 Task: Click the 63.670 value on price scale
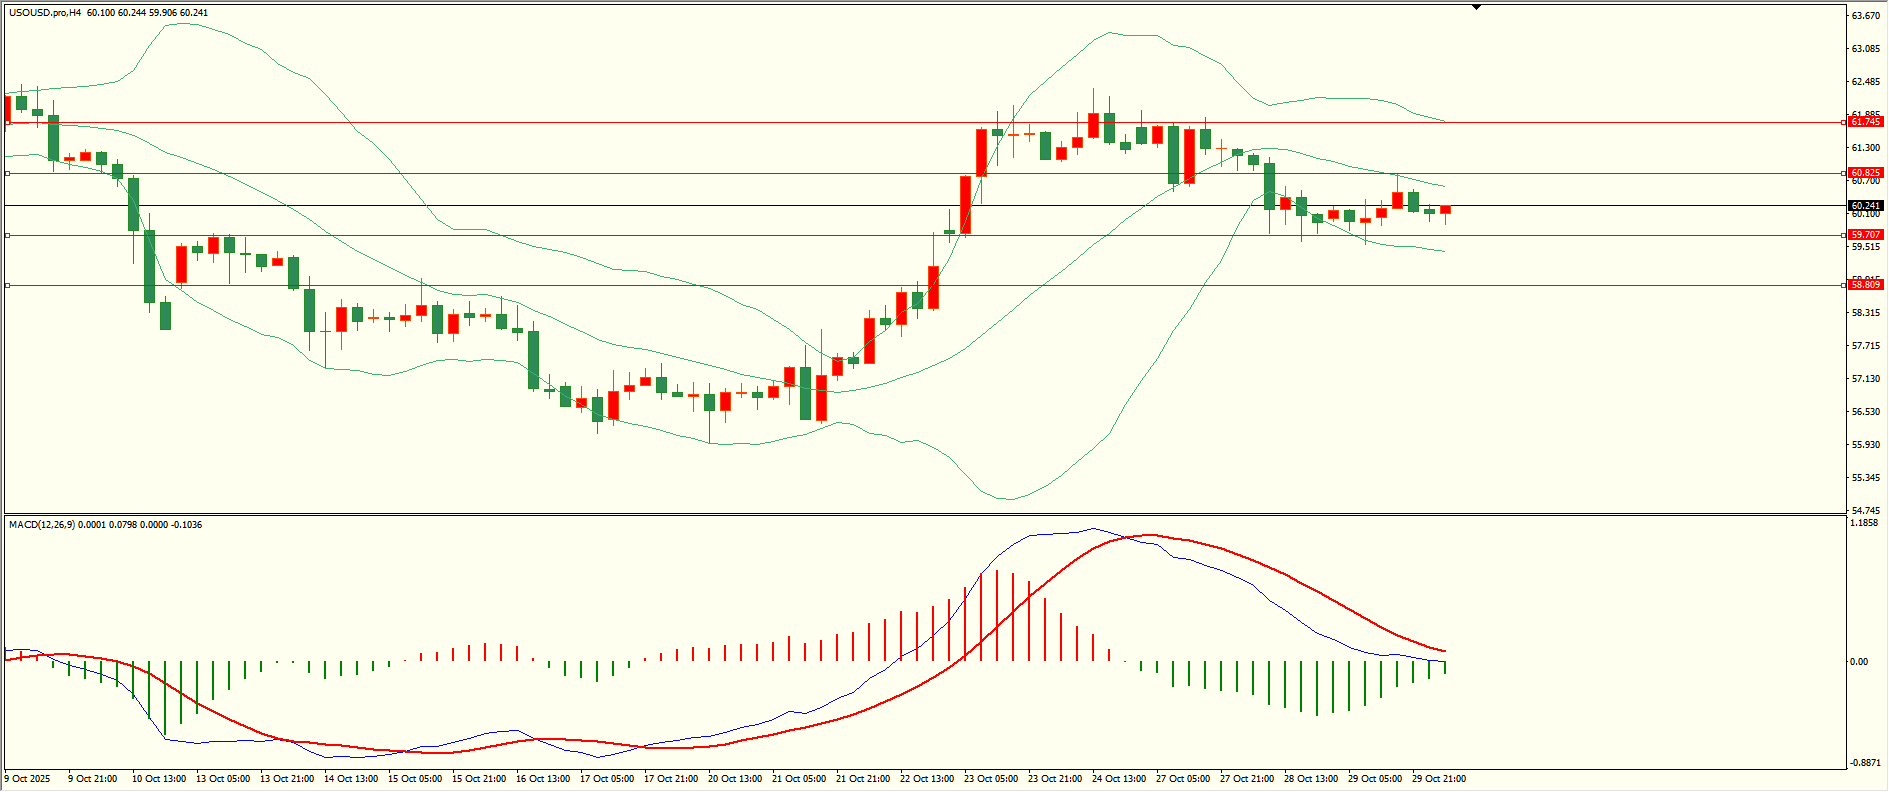(x=1865, y=16)
